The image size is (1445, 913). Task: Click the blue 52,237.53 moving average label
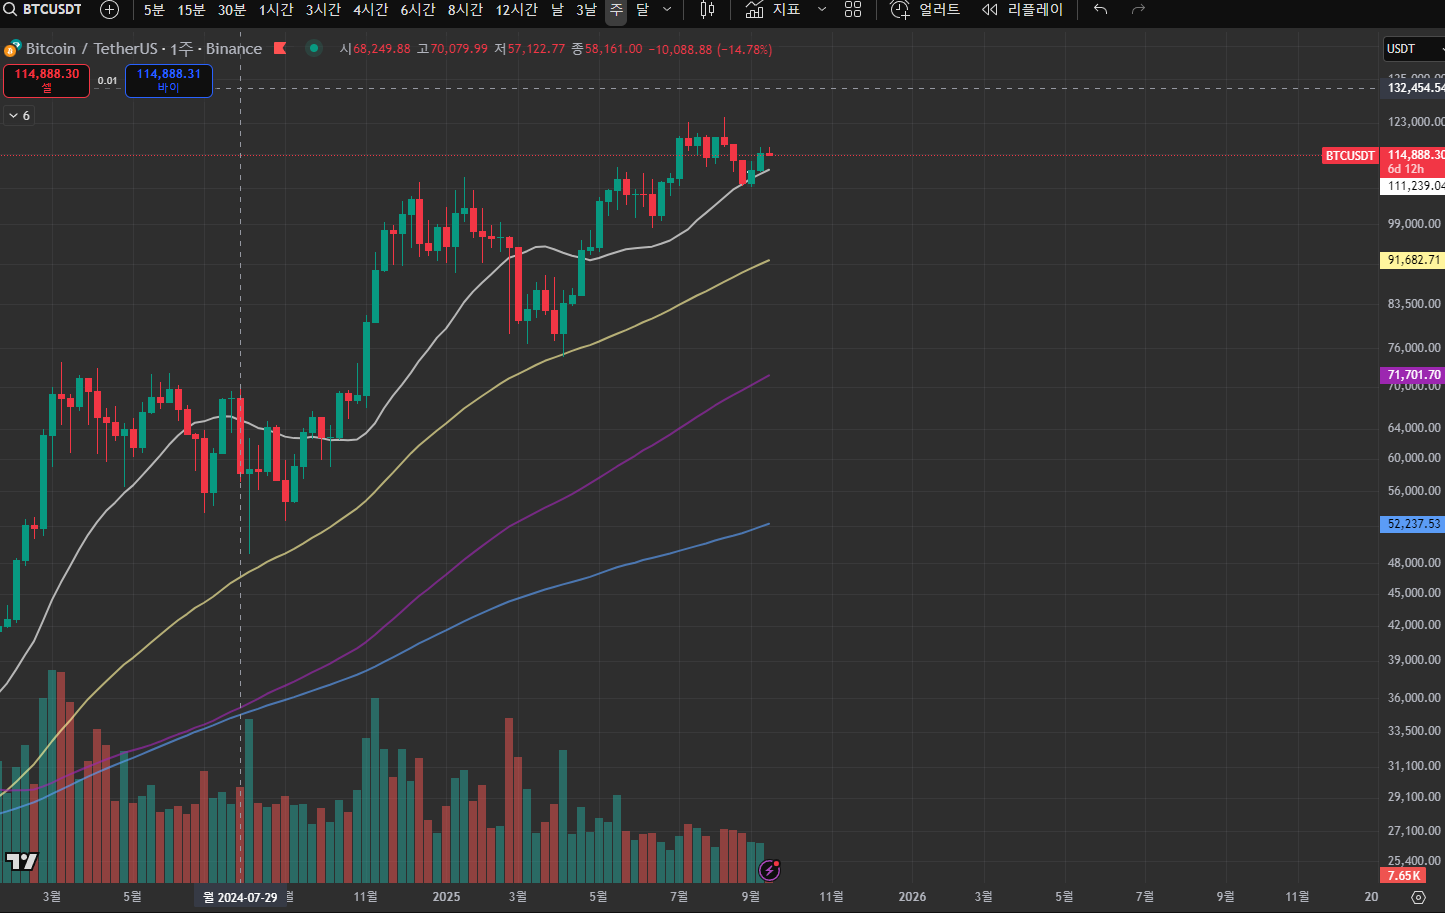tap(1414, 524)
